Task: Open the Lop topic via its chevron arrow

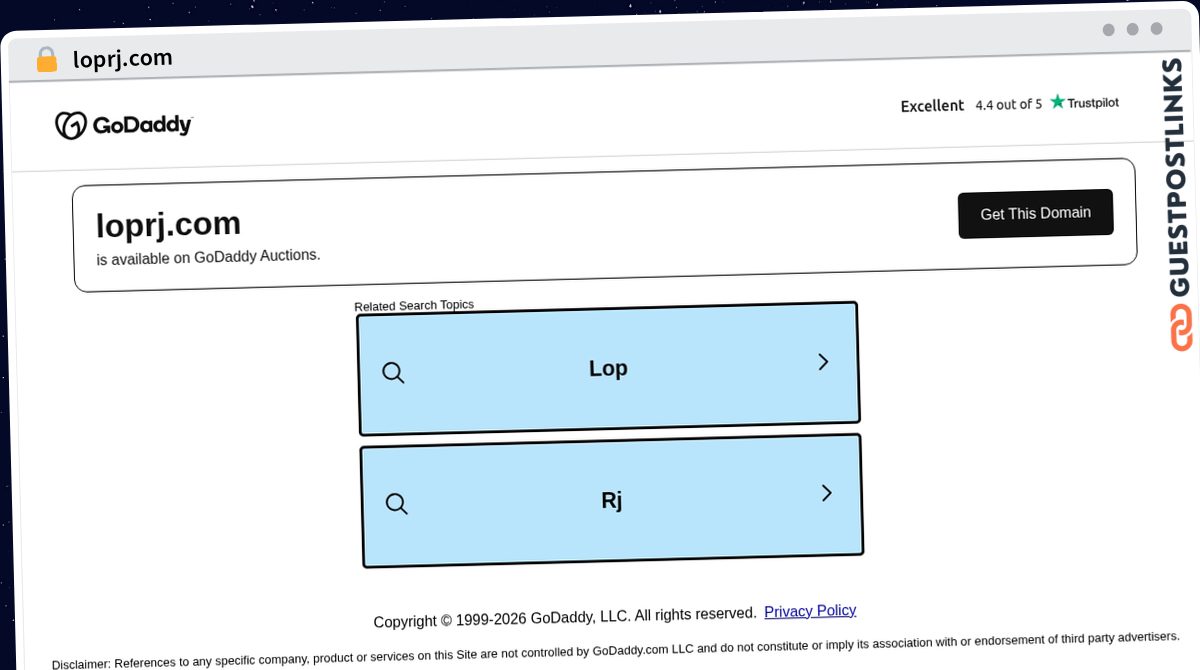Action: coord(823,362)
